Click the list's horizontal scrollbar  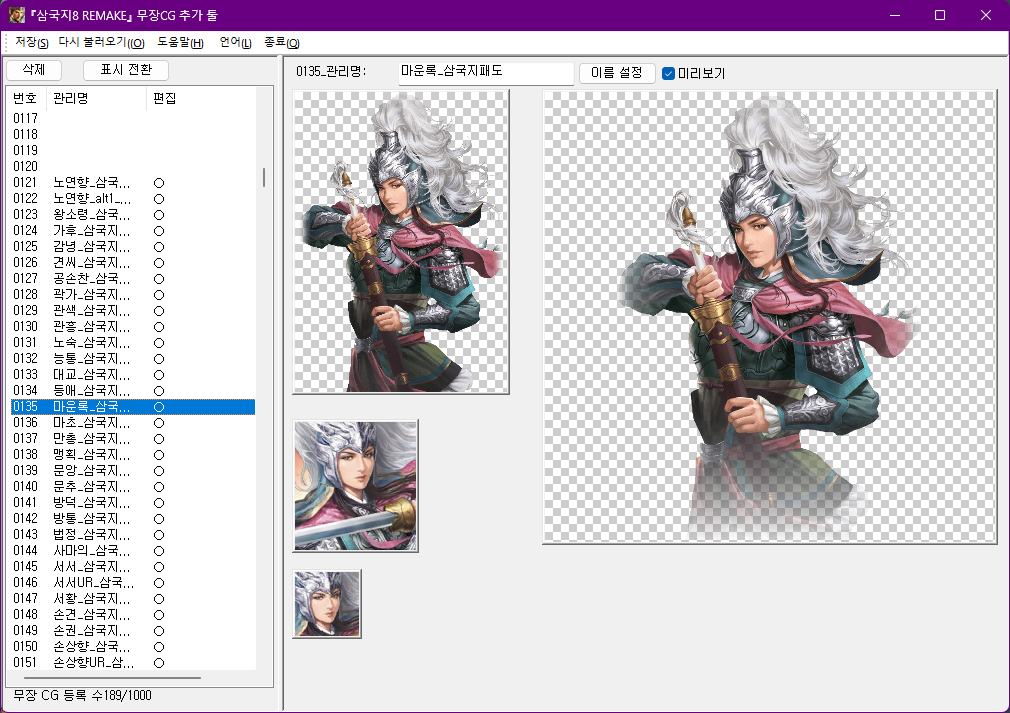[x=112, y=678]
